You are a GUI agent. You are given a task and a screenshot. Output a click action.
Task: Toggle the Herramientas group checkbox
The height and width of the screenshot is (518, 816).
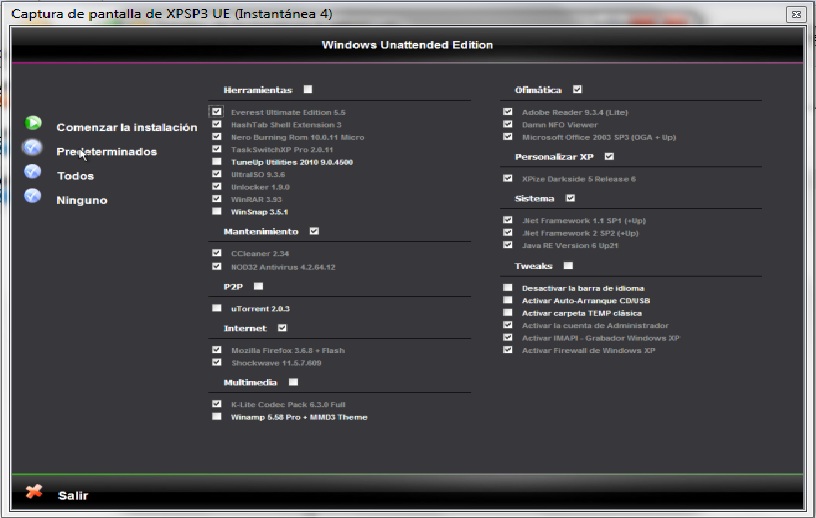tap(308, 89)
